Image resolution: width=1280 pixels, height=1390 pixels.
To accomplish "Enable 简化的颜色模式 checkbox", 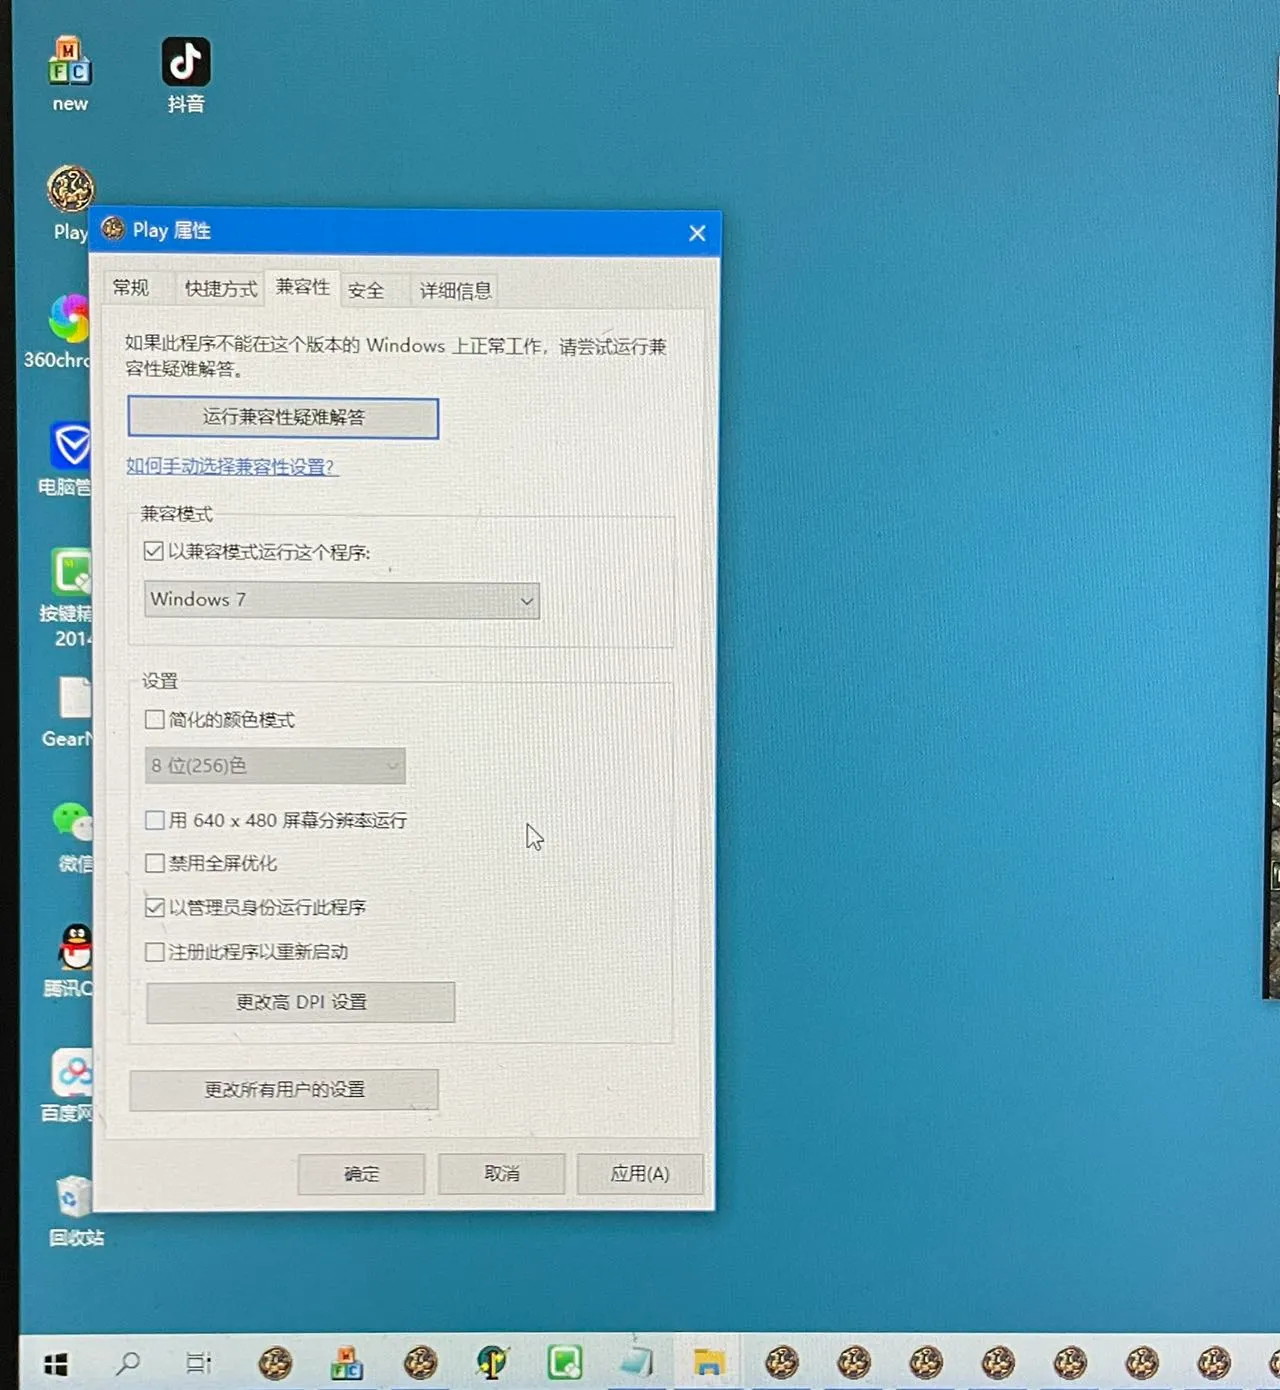I will tap(155, 720).
